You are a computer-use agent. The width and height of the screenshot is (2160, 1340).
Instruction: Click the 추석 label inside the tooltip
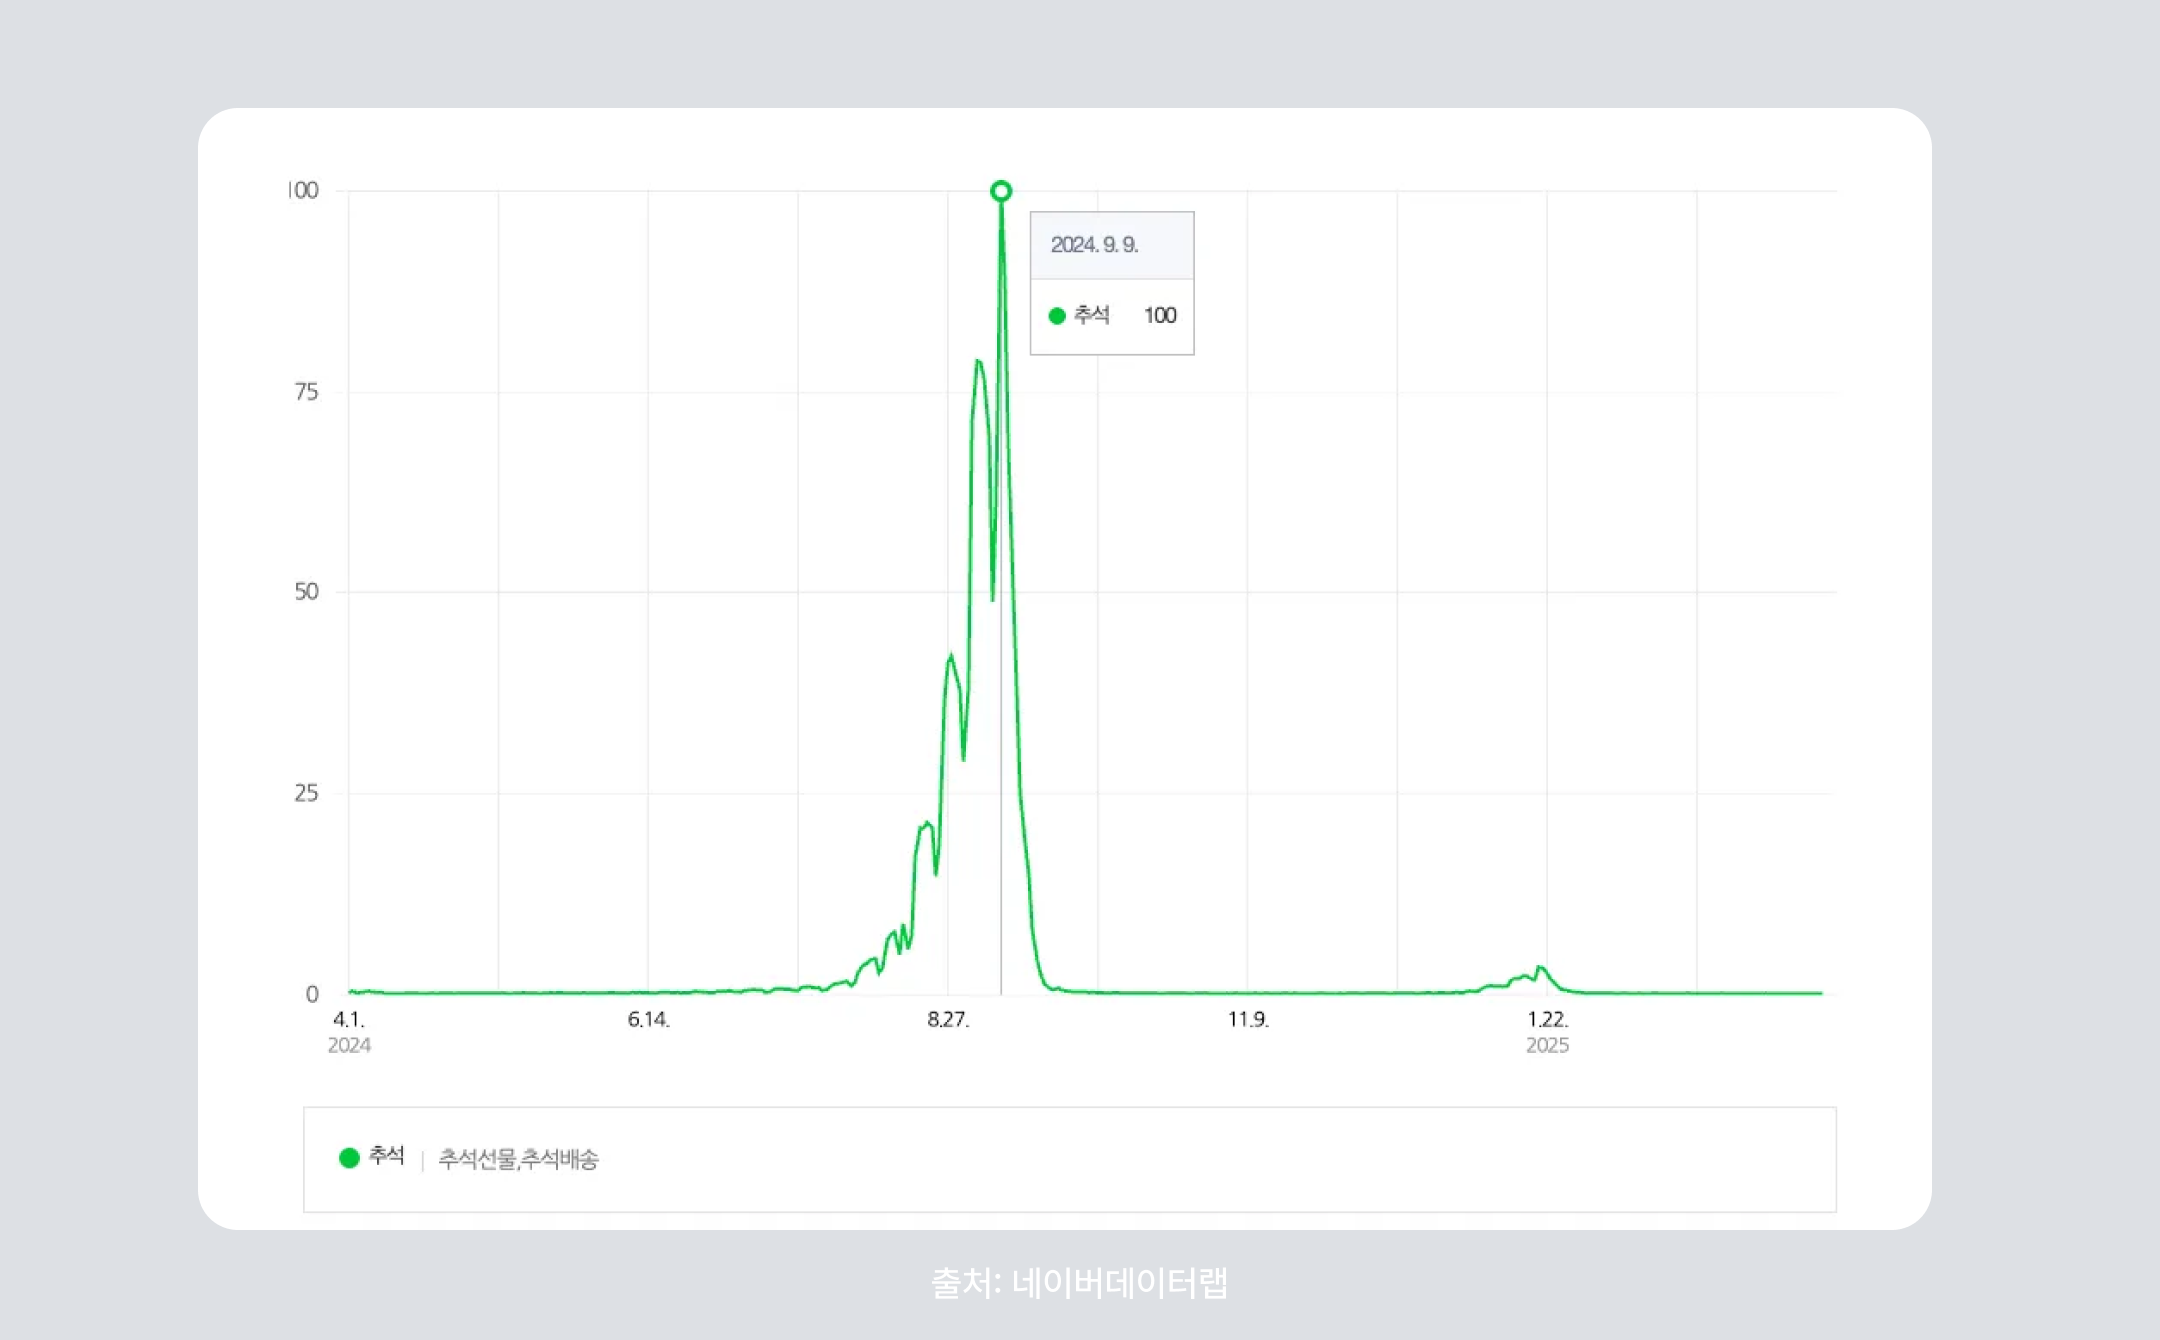click(1091, 316)
